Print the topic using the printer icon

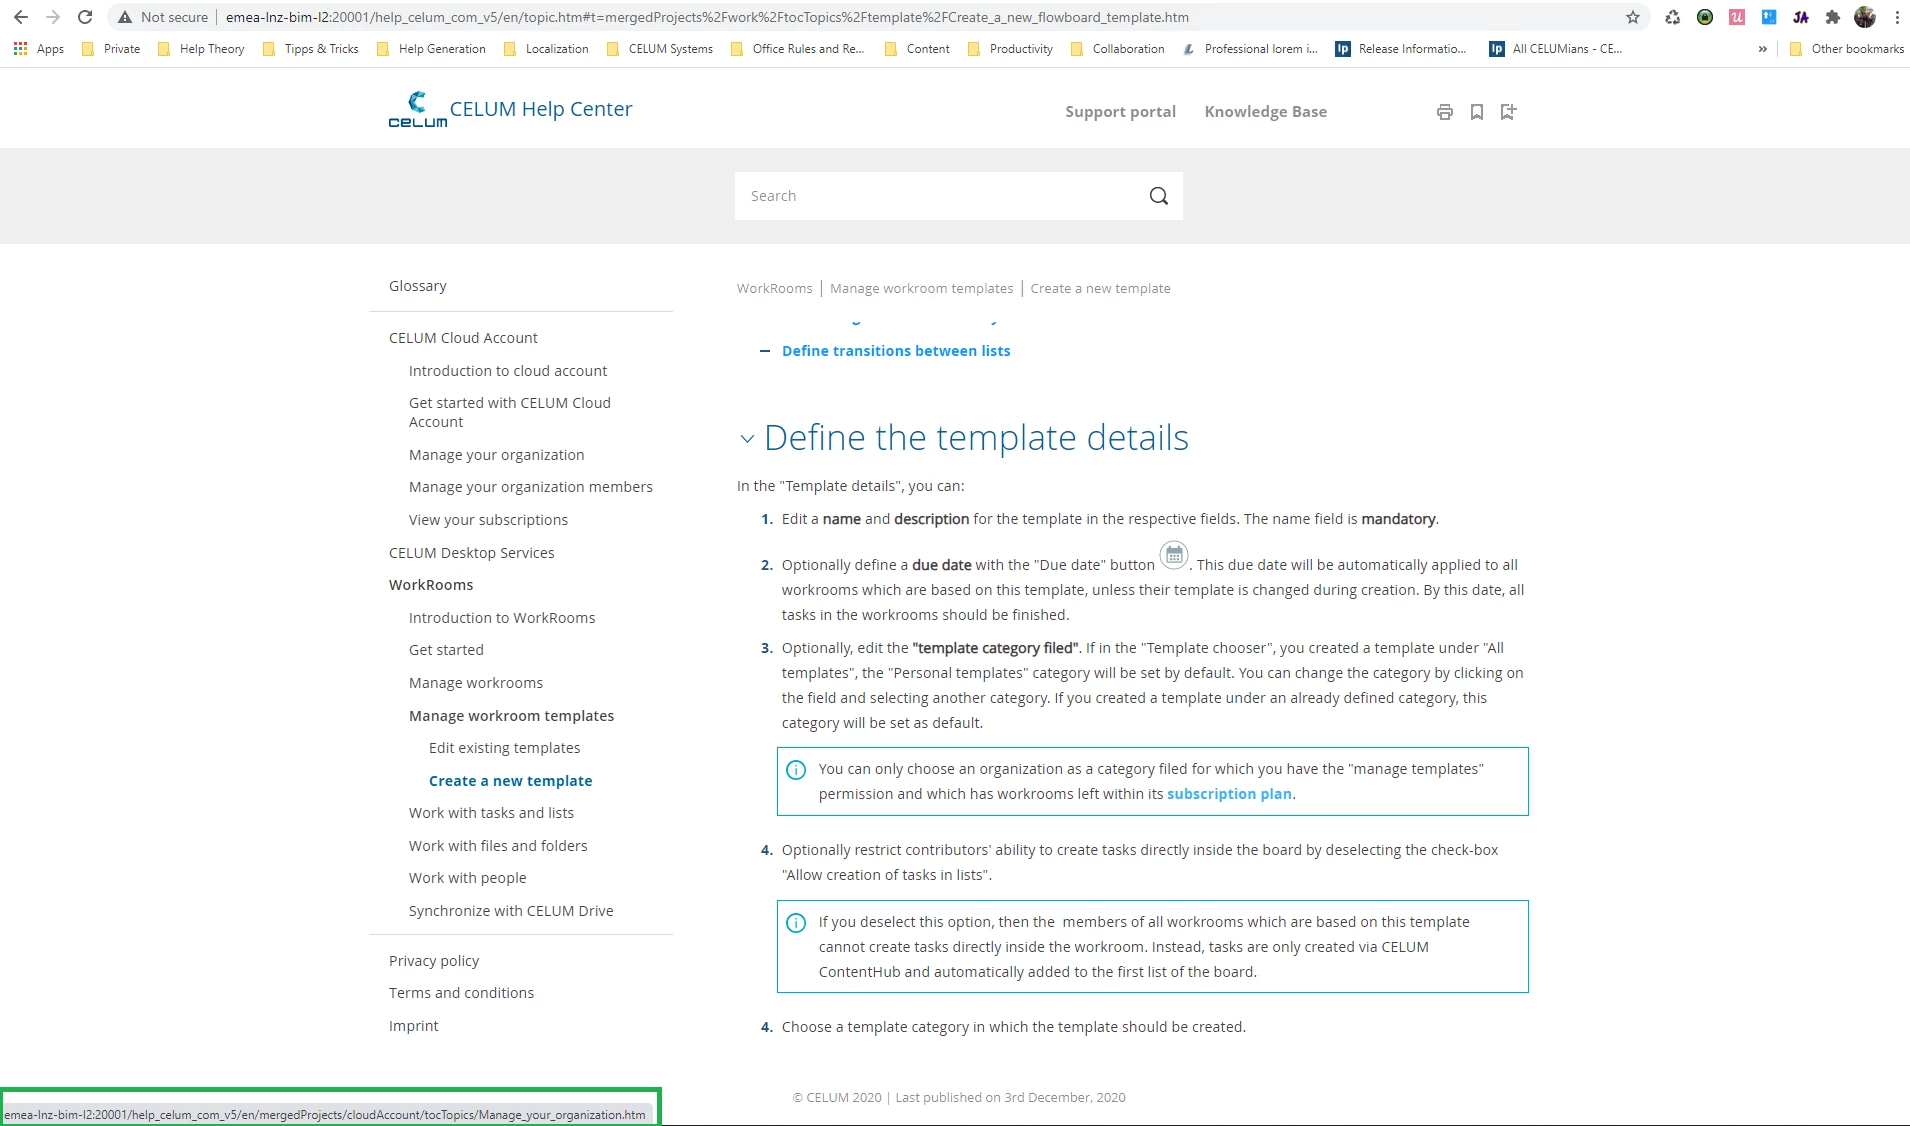1445,112
